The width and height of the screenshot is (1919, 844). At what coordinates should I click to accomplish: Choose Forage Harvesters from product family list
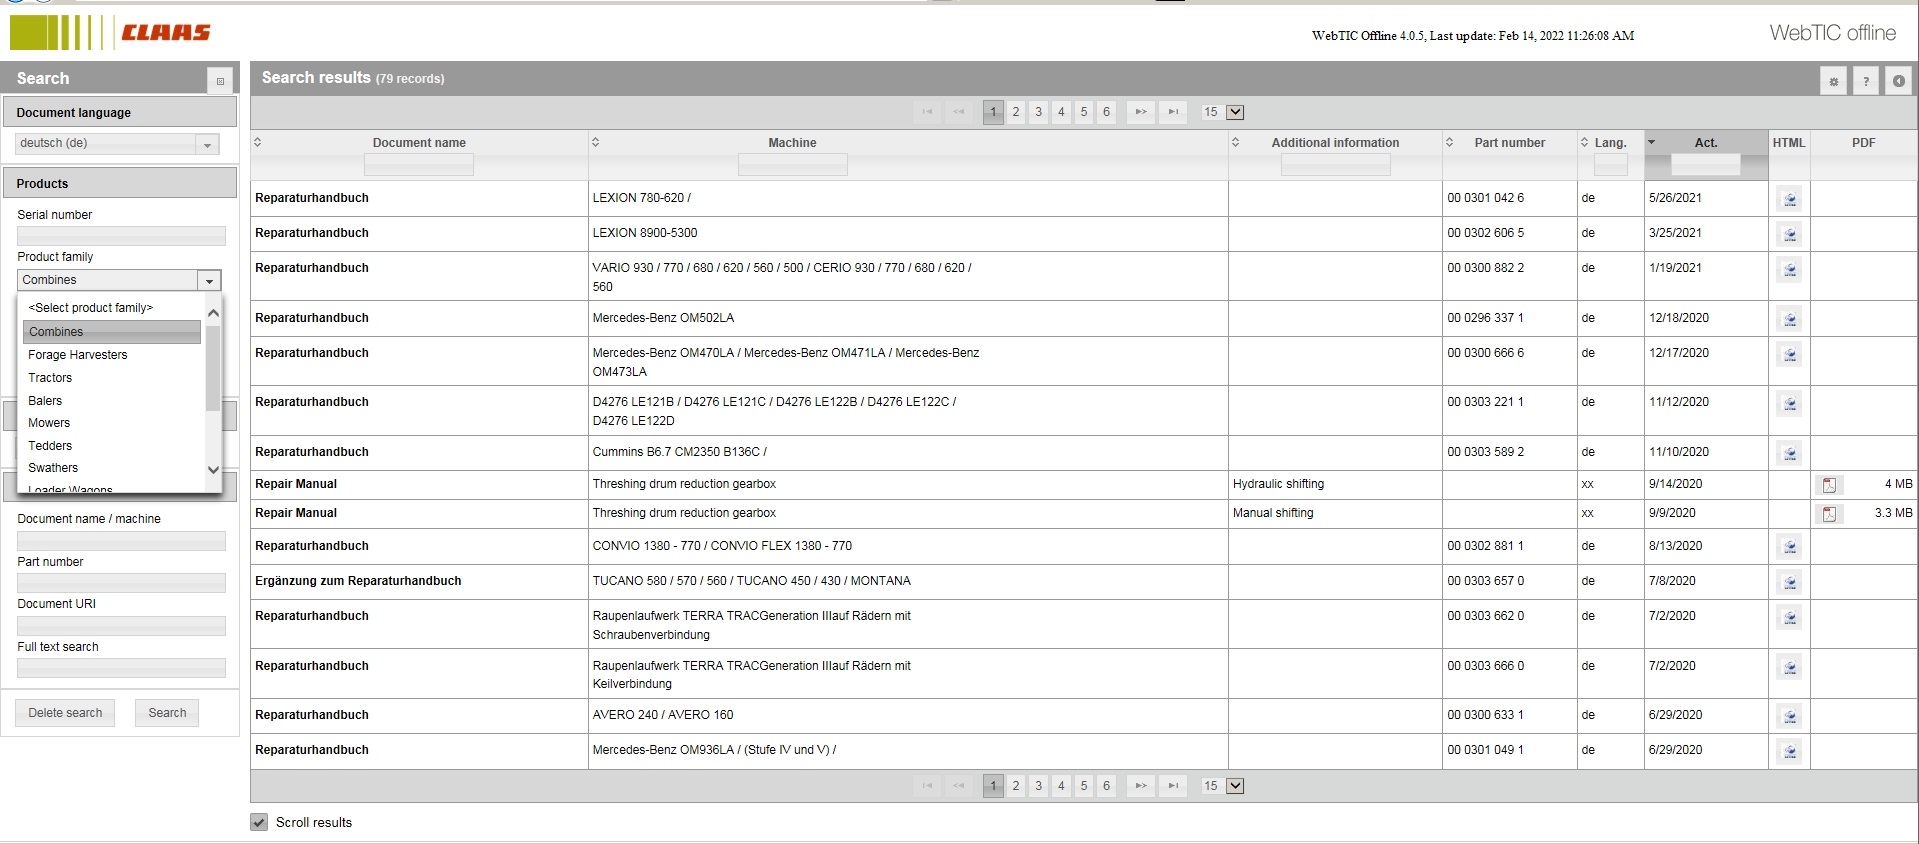[112, 355]
